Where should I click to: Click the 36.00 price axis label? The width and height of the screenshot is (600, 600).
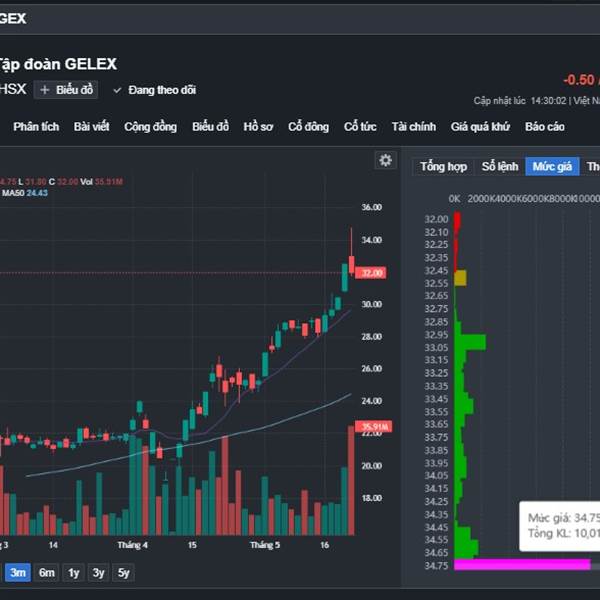[372, 207]
